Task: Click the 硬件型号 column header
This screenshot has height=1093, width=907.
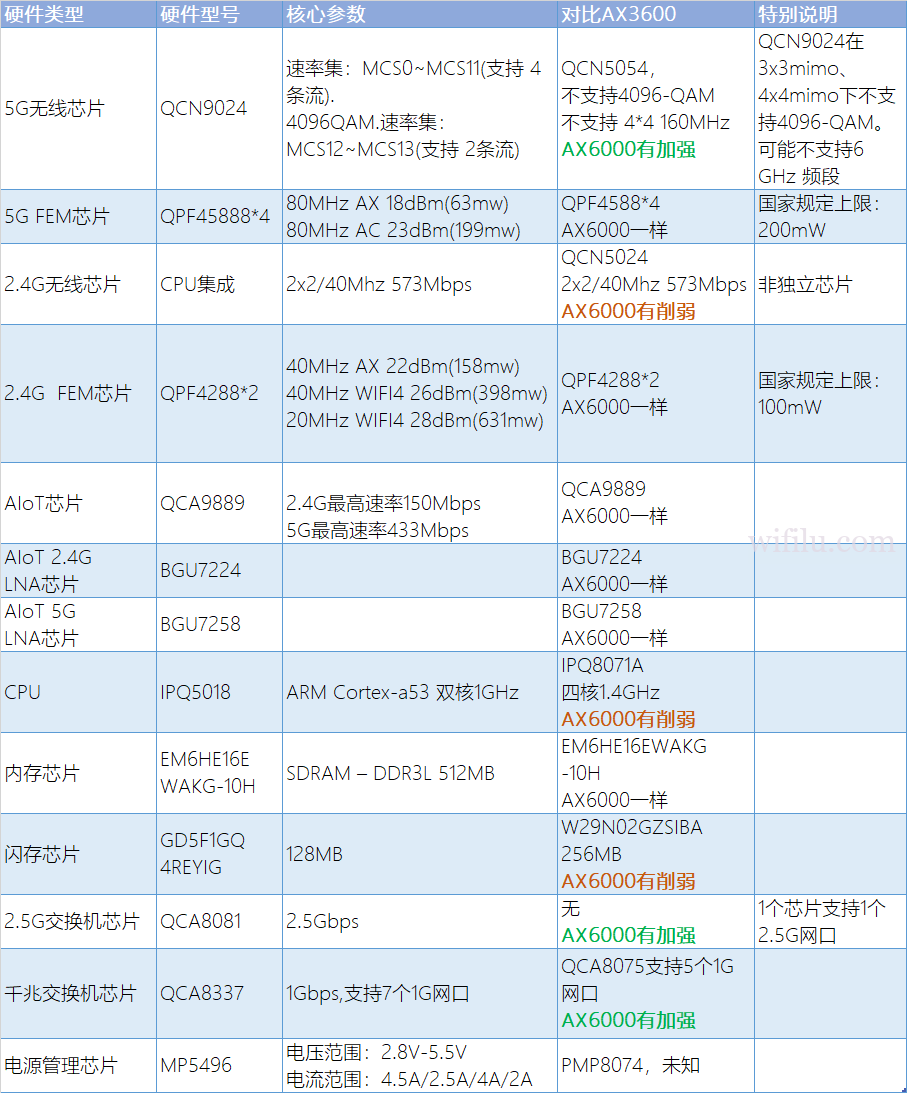Action: [x=219, y=14]
